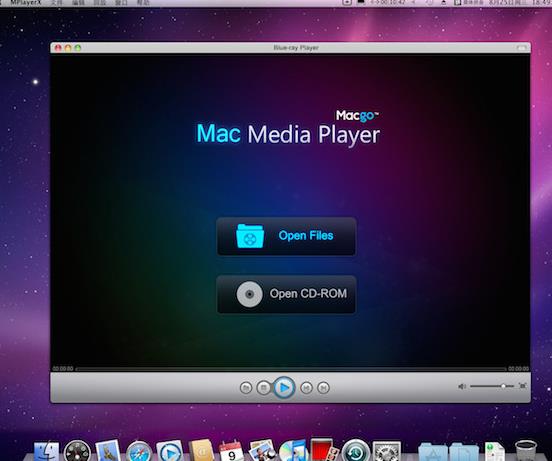Open the MPlayerX menu in the menu bar
This screenshot has height=461, width=552.
pyautogui.click(x=25, y=2)
